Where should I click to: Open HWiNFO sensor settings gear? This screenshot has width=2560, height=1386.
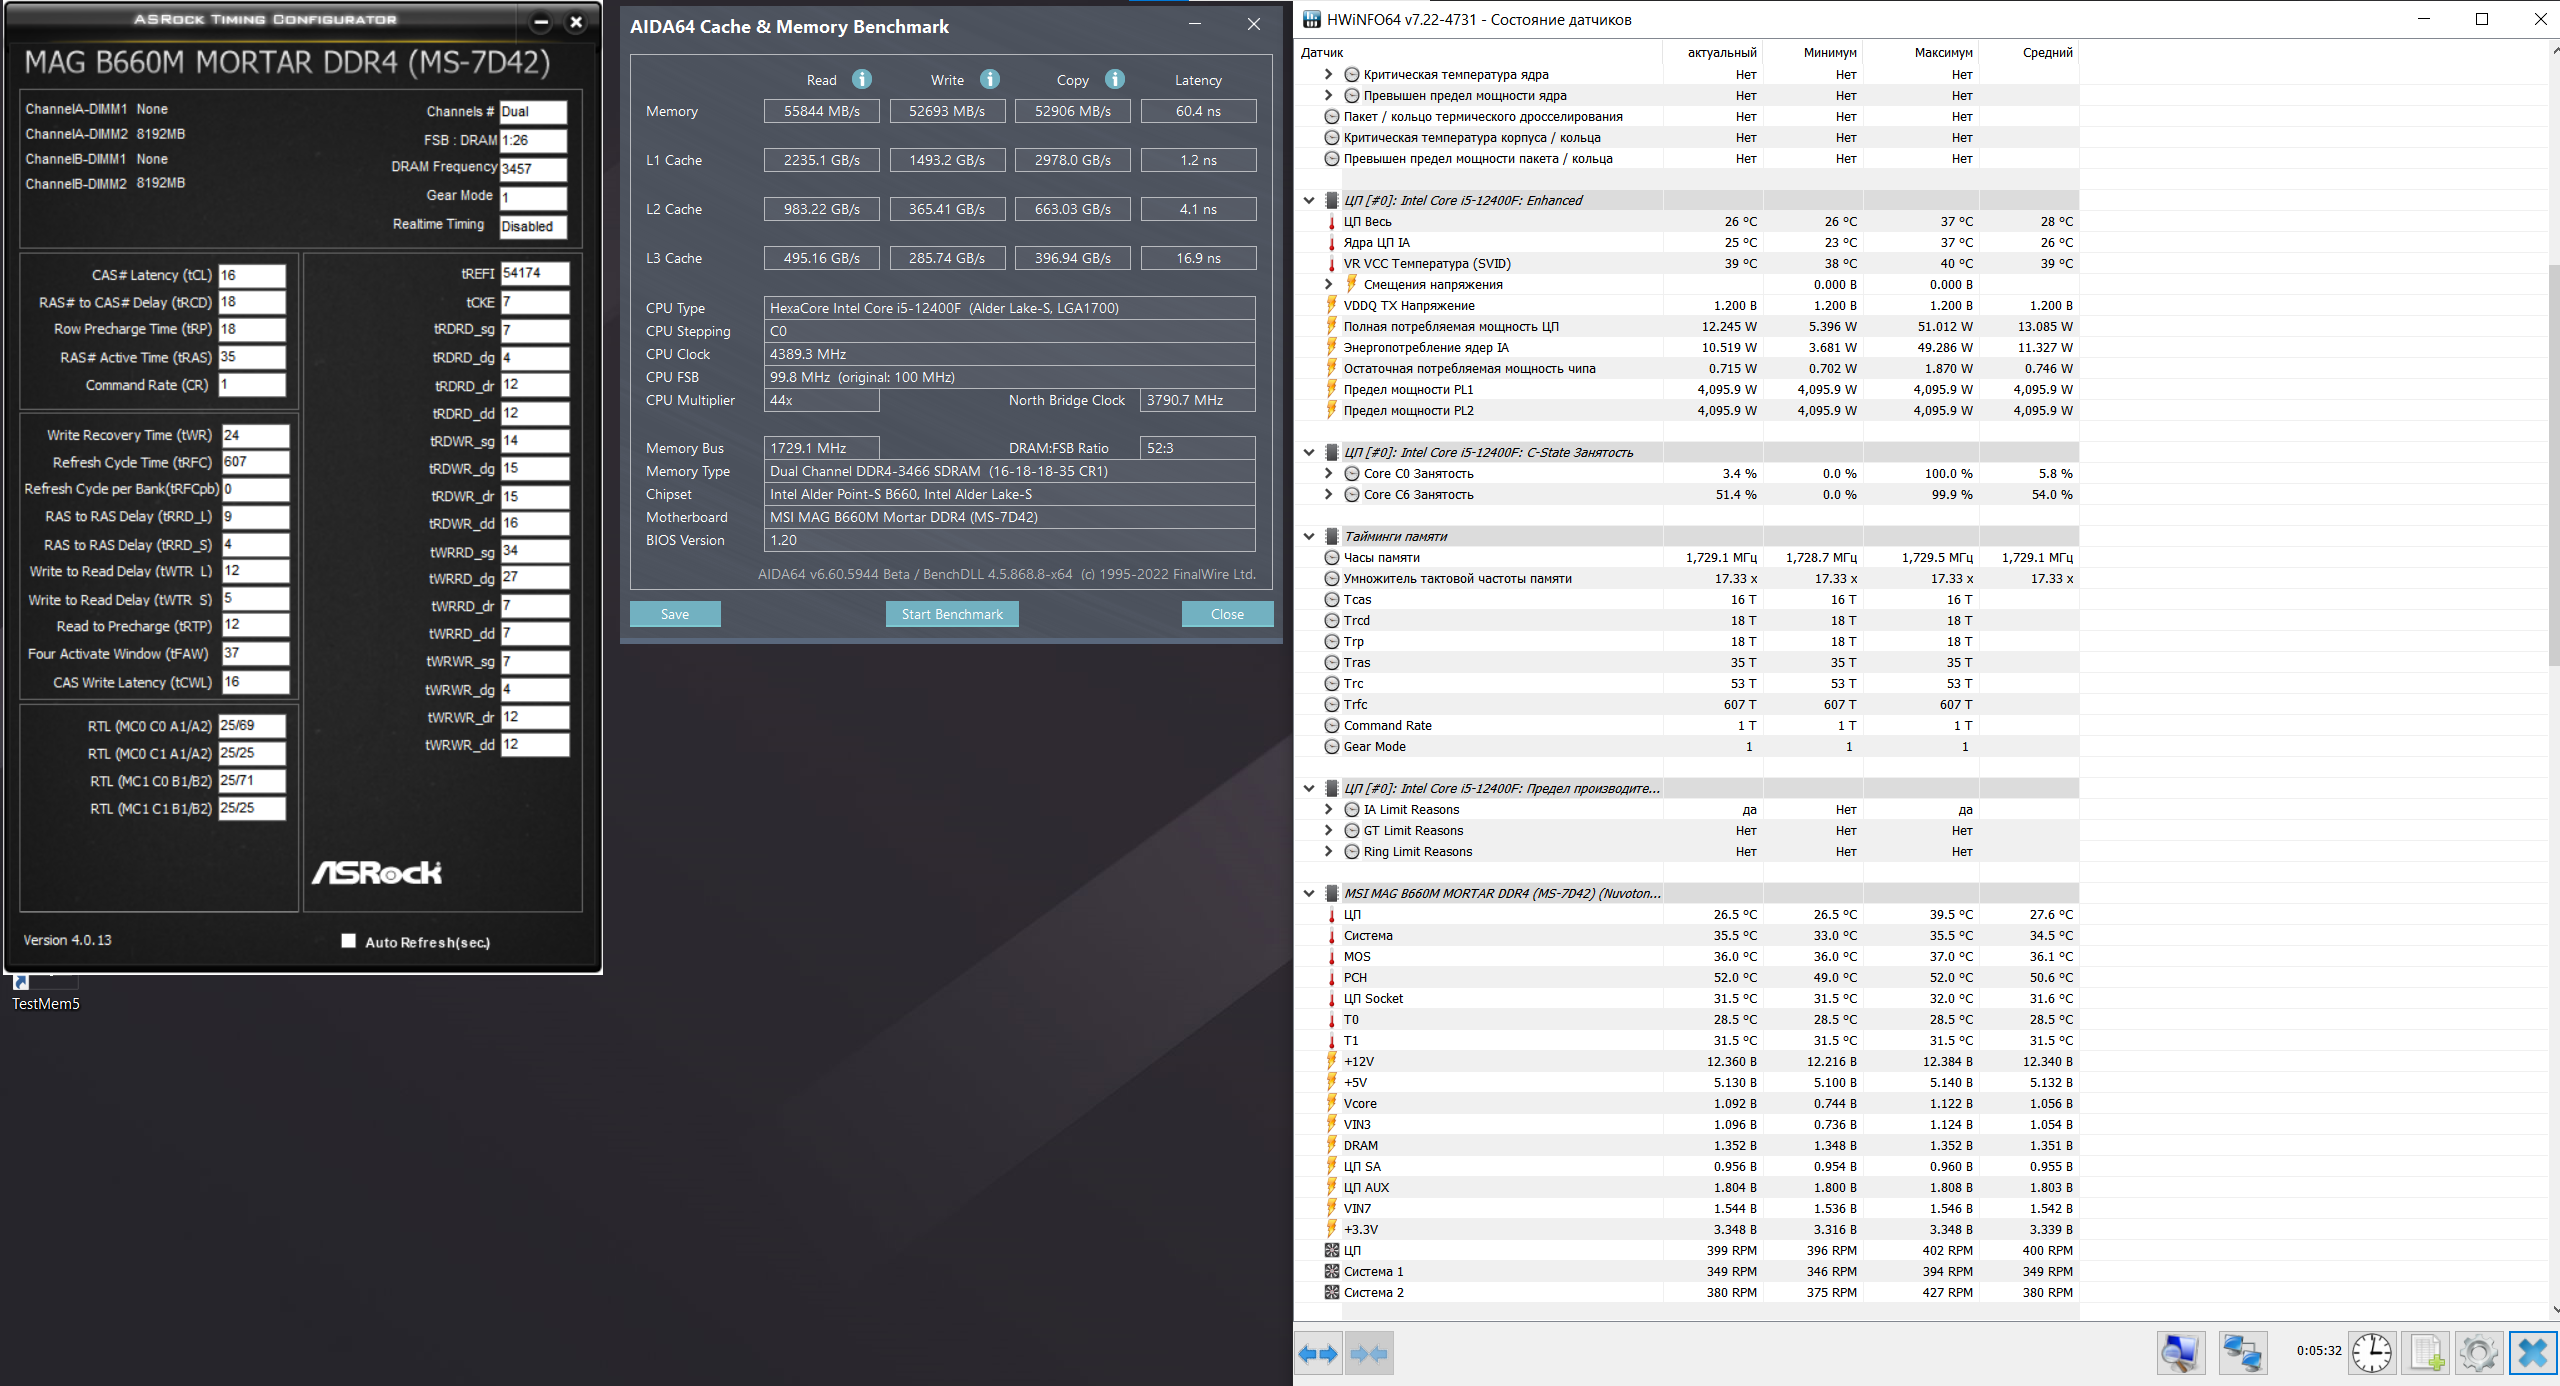2479,1354
